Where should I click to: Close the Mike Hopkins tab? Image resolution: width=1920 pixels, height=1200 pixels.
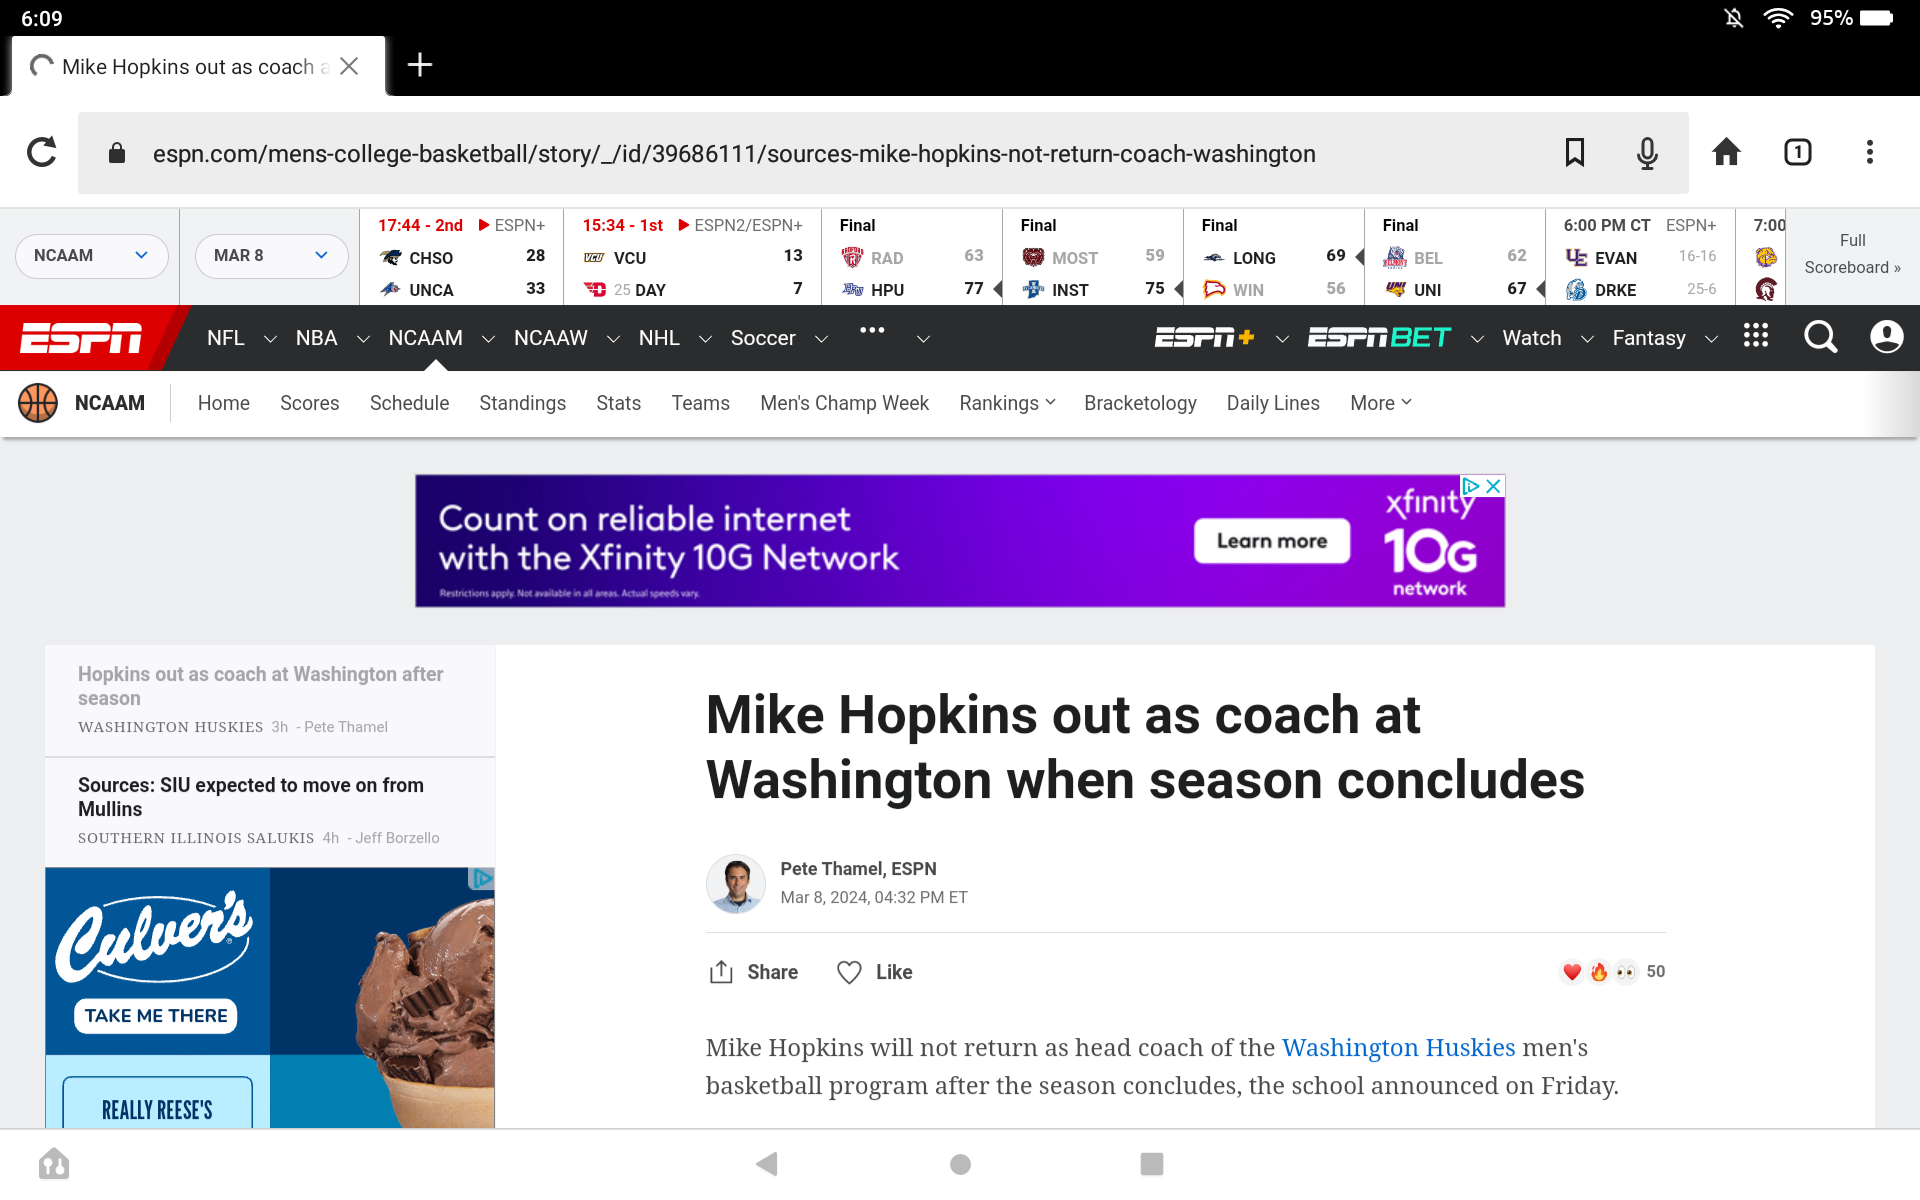(x=349, y=66)
